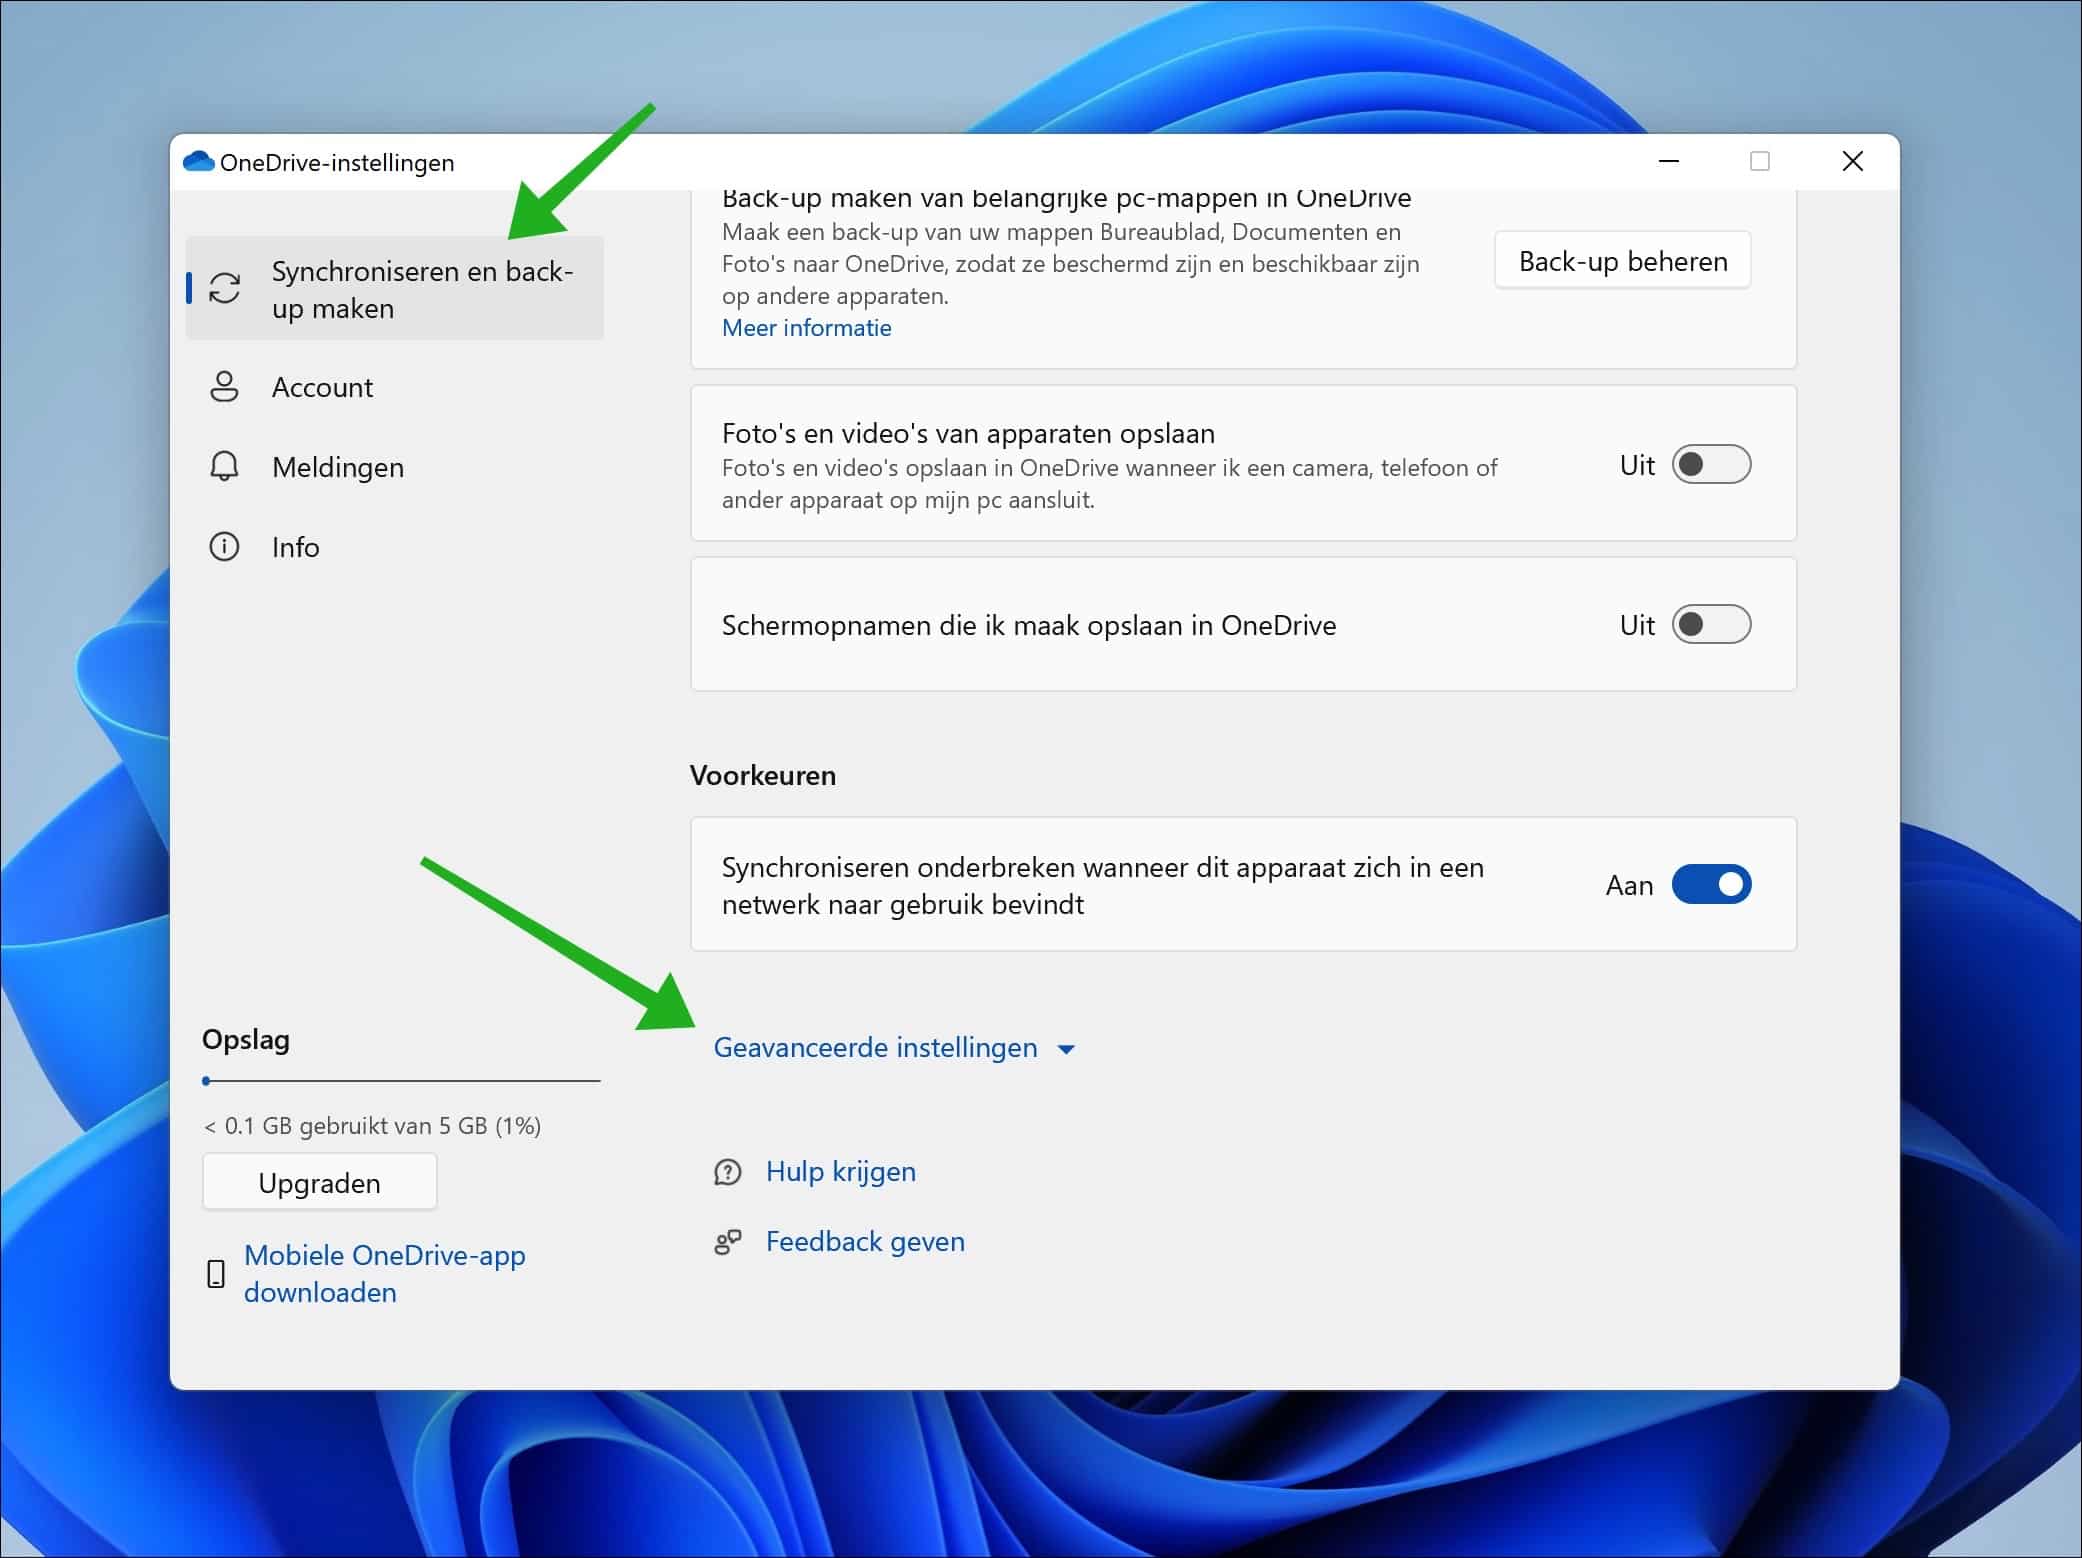Click the phone icon beside Mobiele OneDrive-app
Image resolution: width=2082 pixels, height=1558 pixels.
coord(216,1273)
